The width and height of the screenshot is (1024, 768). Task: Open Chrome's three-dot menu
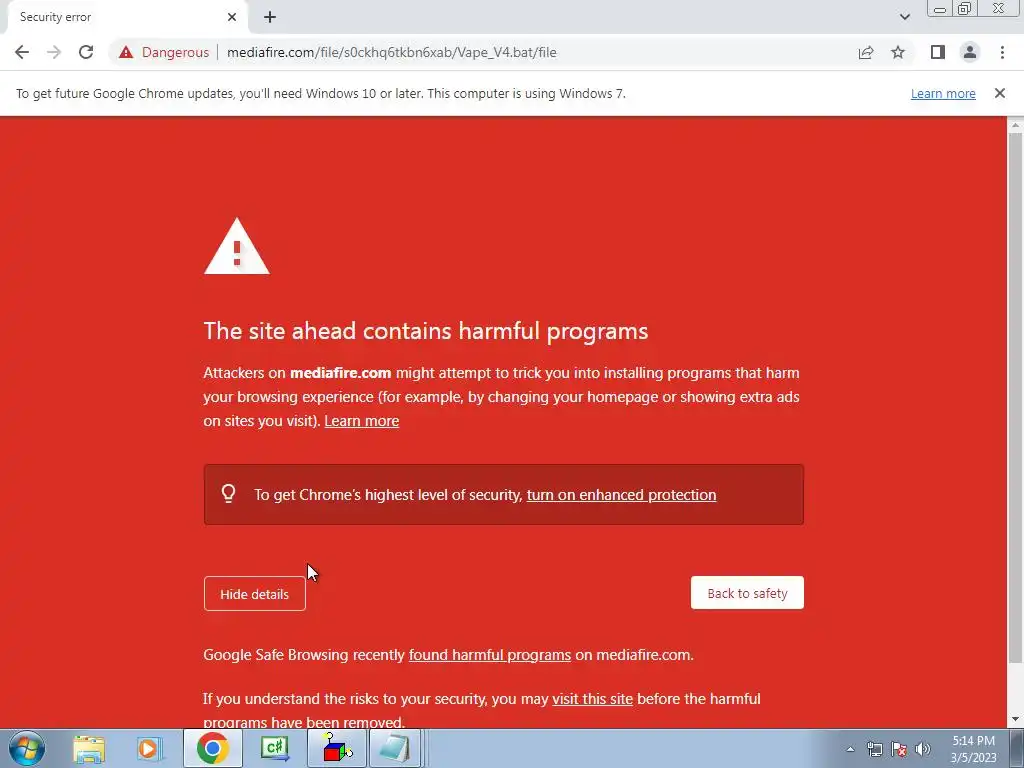click(x=1002, y=52)
